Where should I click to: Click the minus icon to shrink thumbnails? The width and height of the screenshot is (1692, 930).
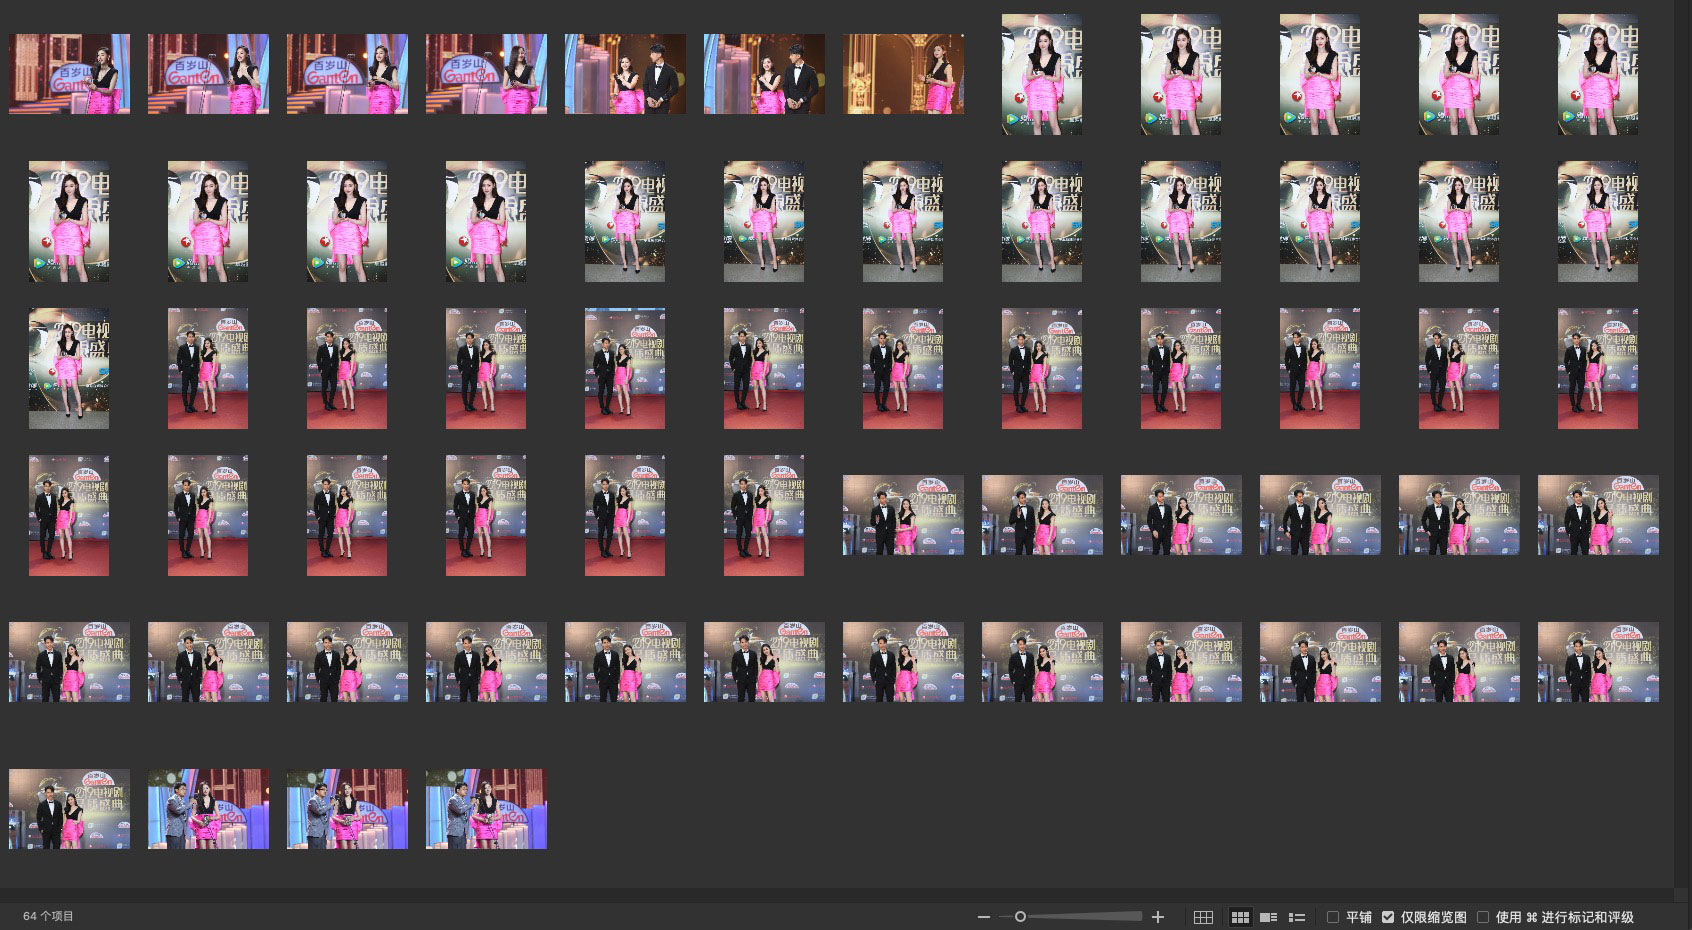click(984, 917)
